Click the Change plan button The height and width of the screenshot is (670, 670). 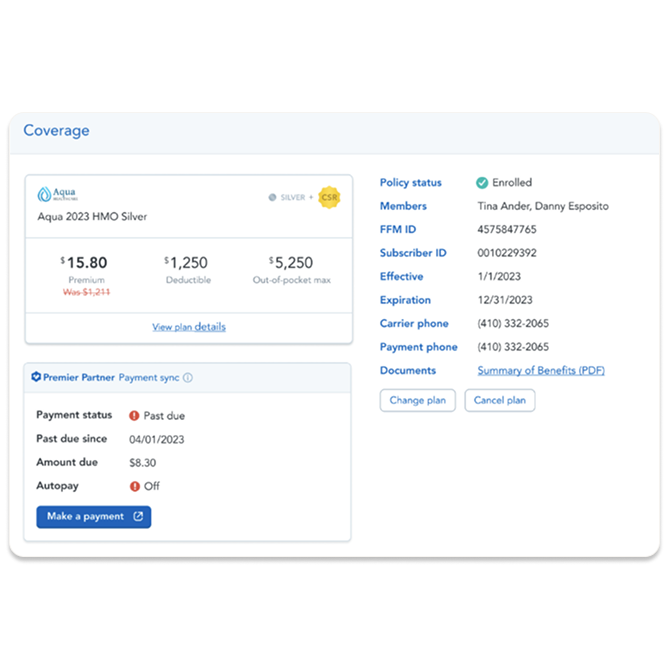coord(417,400)
